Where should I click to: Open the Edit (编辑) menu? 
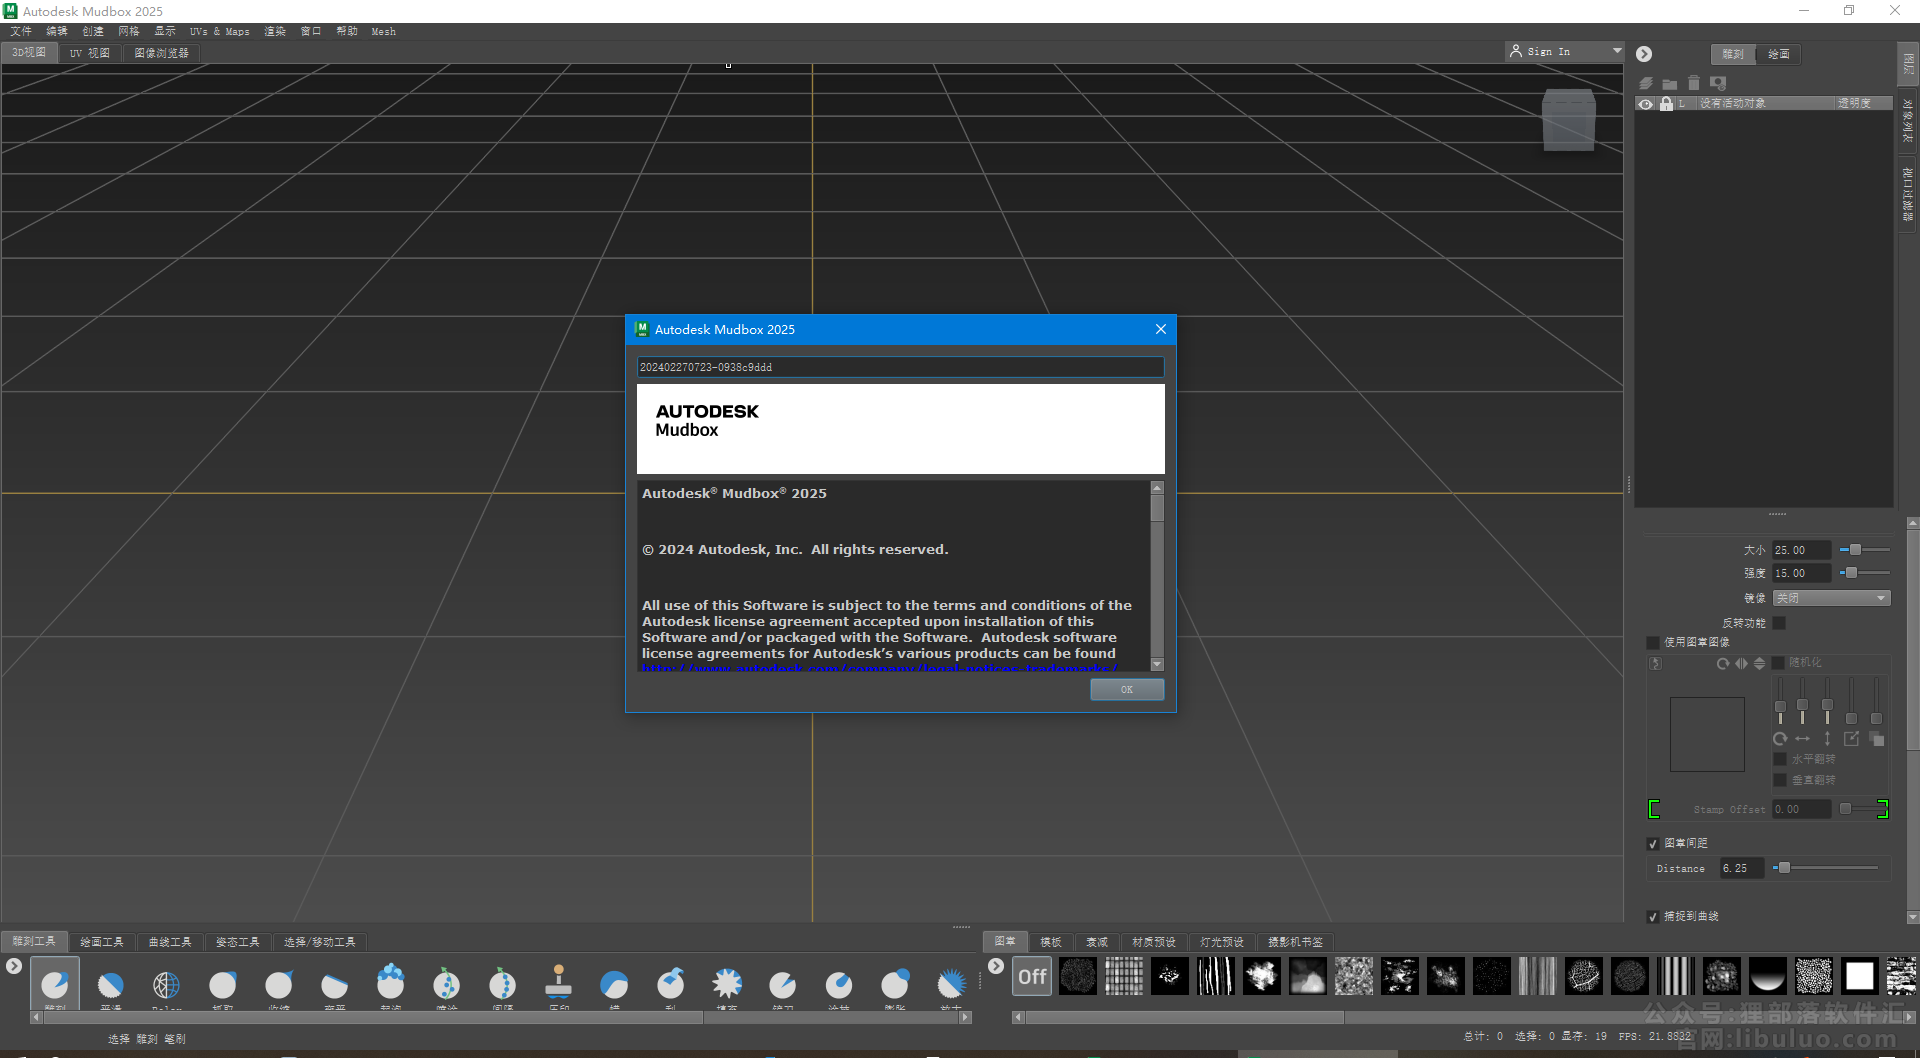coord(57,31)
